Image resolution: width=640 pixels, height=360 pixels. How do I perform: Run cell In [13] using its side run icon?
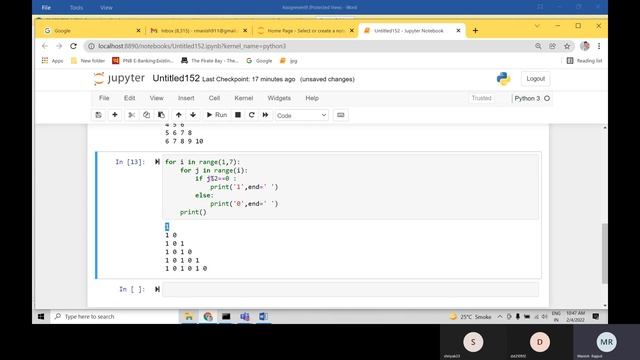click(x=157, y=162)
